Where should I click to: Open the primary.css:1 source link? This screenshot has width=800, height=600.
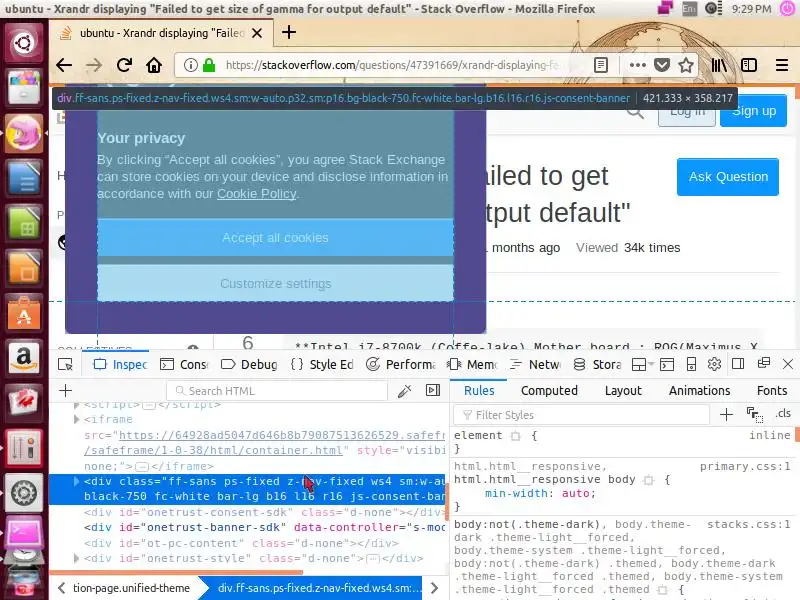(x=744, y=467)
